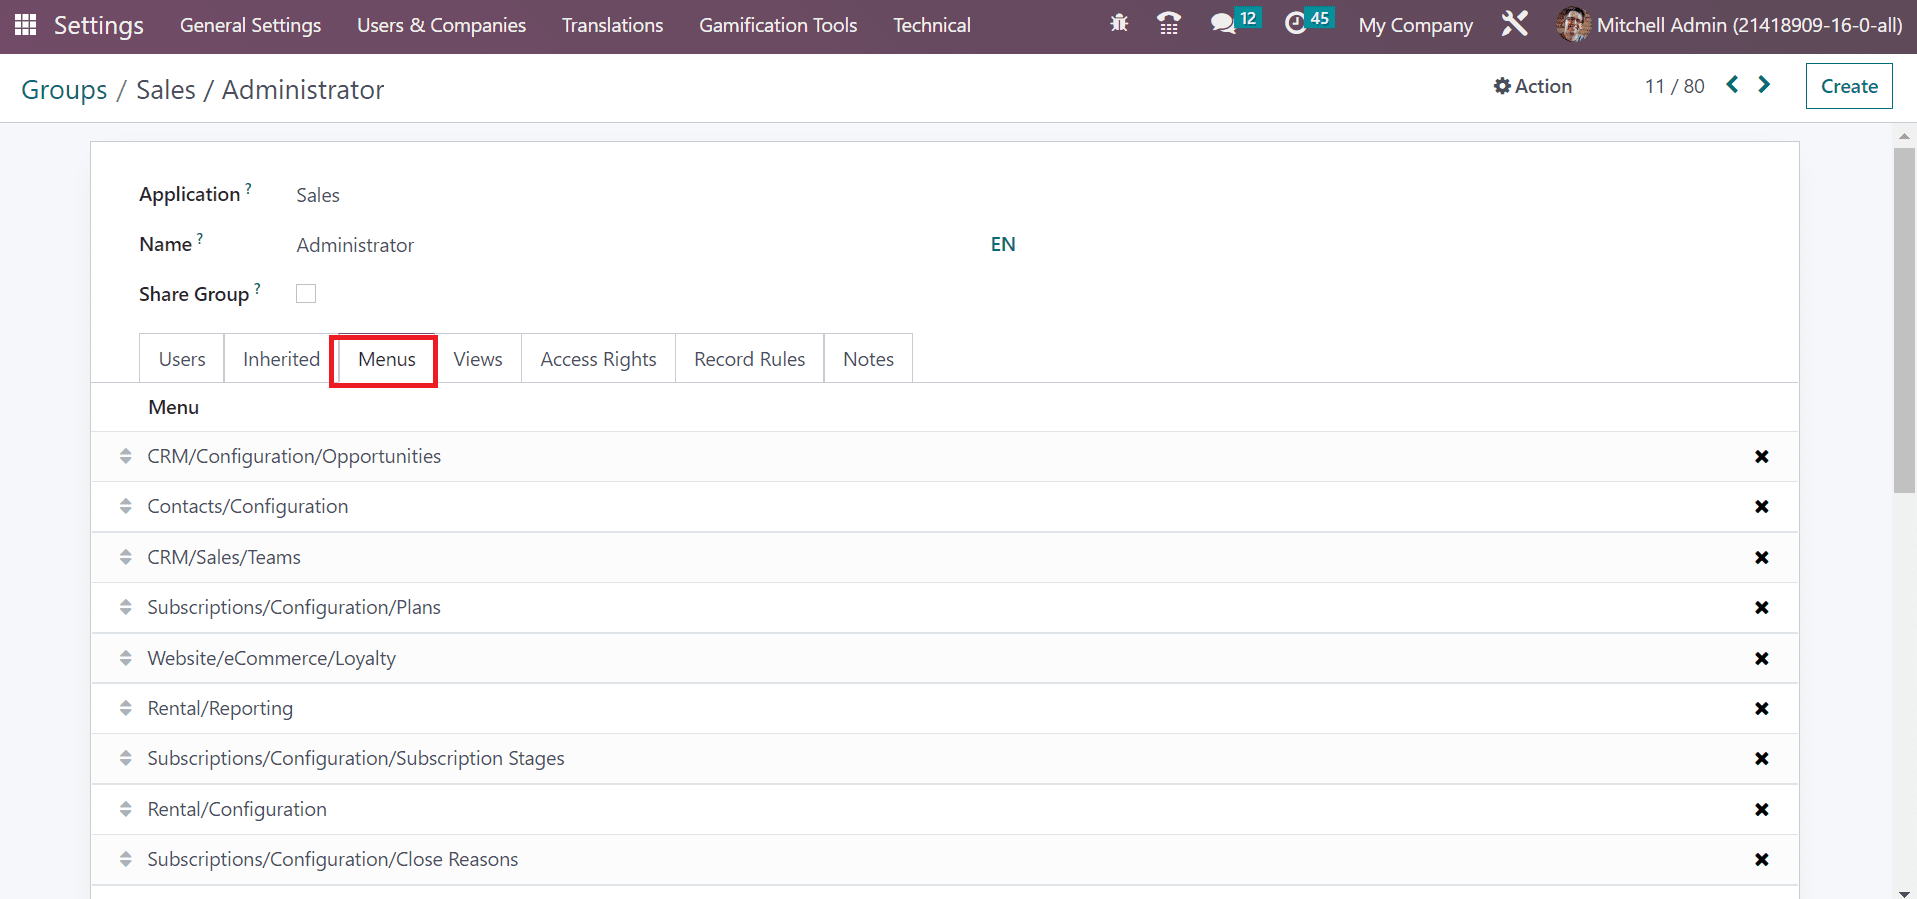Open the debug bug icon menu
Image resolution: width=1917 pixels, height=899 pixels.
(x=1119, y=23)
